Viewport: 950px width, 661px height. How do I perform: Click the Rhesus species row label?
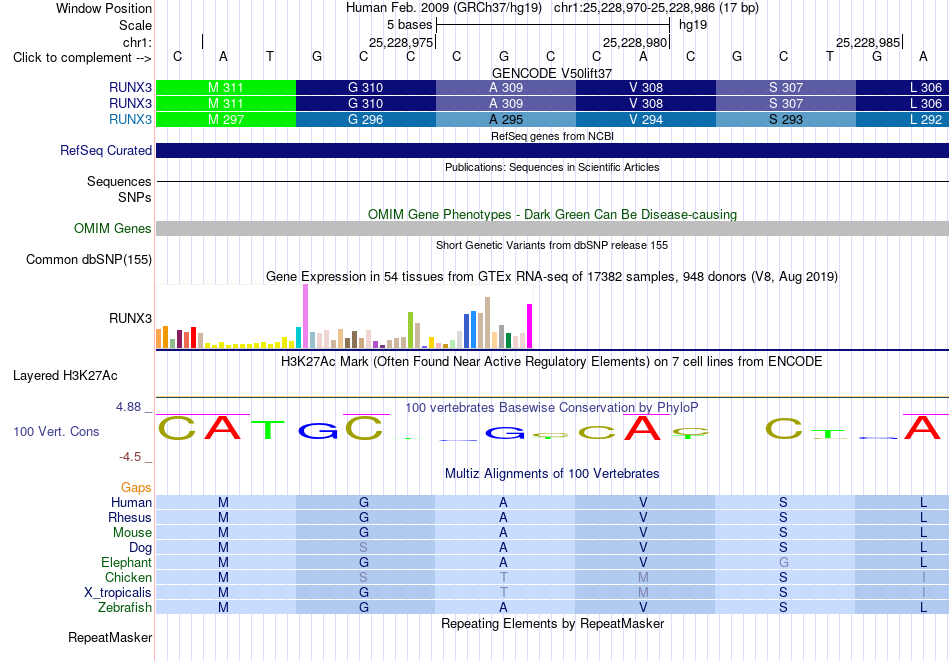click(x=130, y=517)
